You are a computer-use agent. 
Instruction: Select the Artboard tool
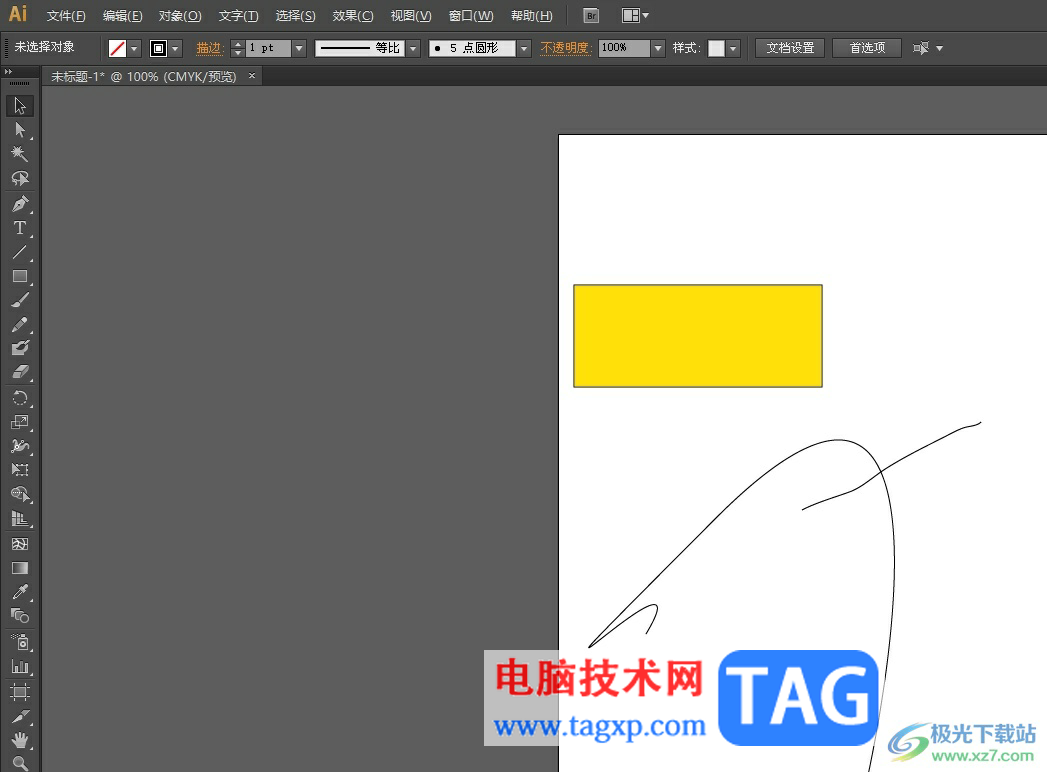[x=20, y=692]
